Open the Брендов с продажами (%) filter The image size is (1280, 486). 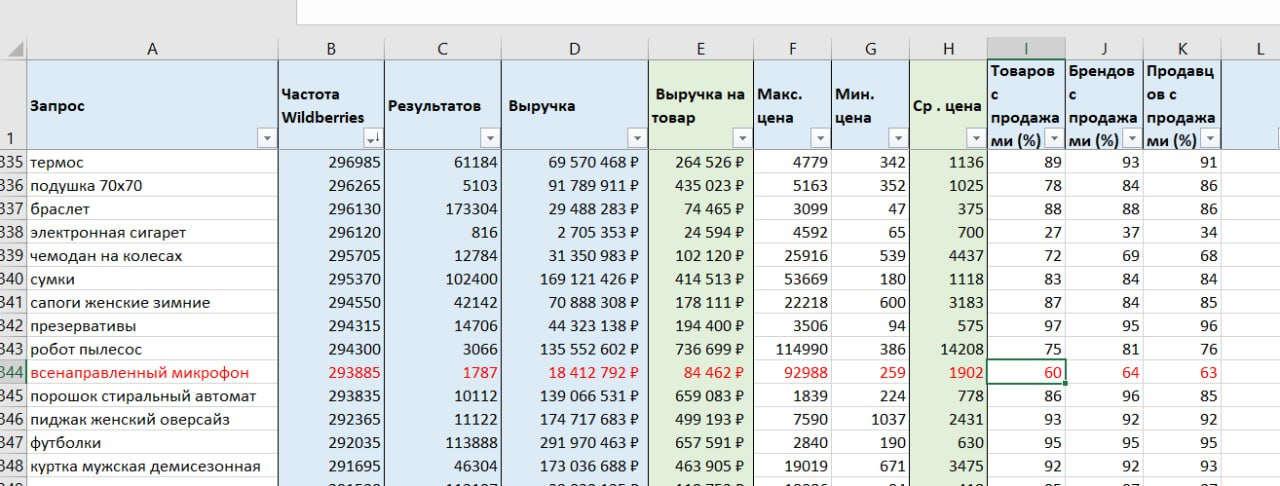[x=1131, y=139]
